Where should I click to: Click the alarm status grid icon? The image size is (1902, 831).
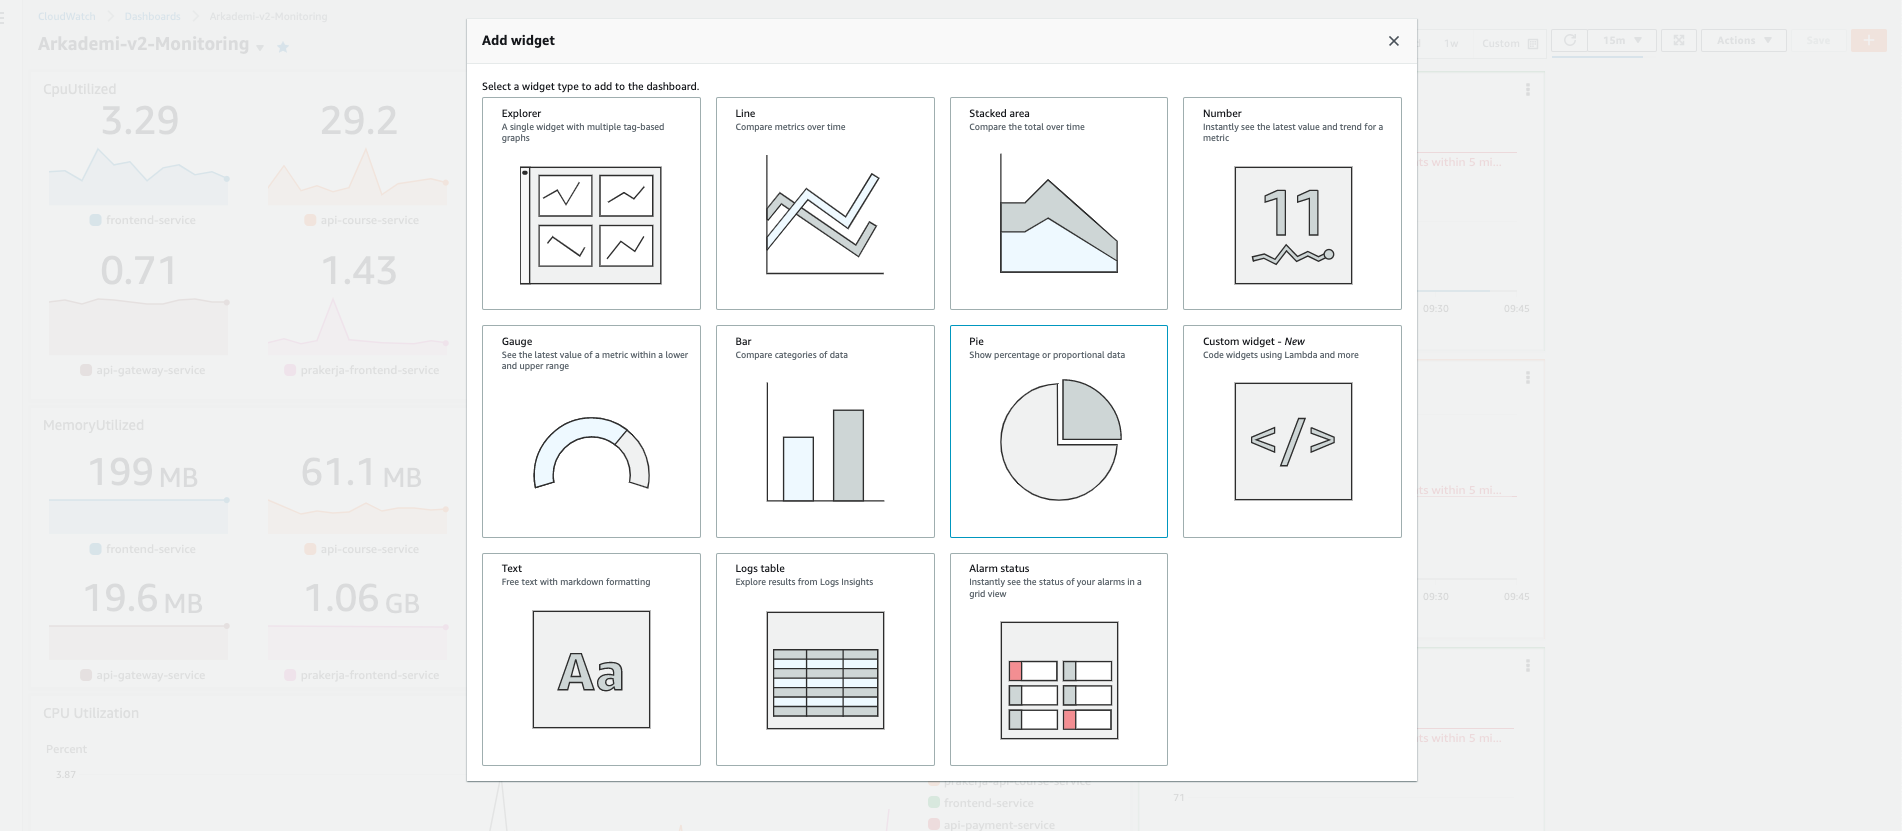pos(1059,680)
